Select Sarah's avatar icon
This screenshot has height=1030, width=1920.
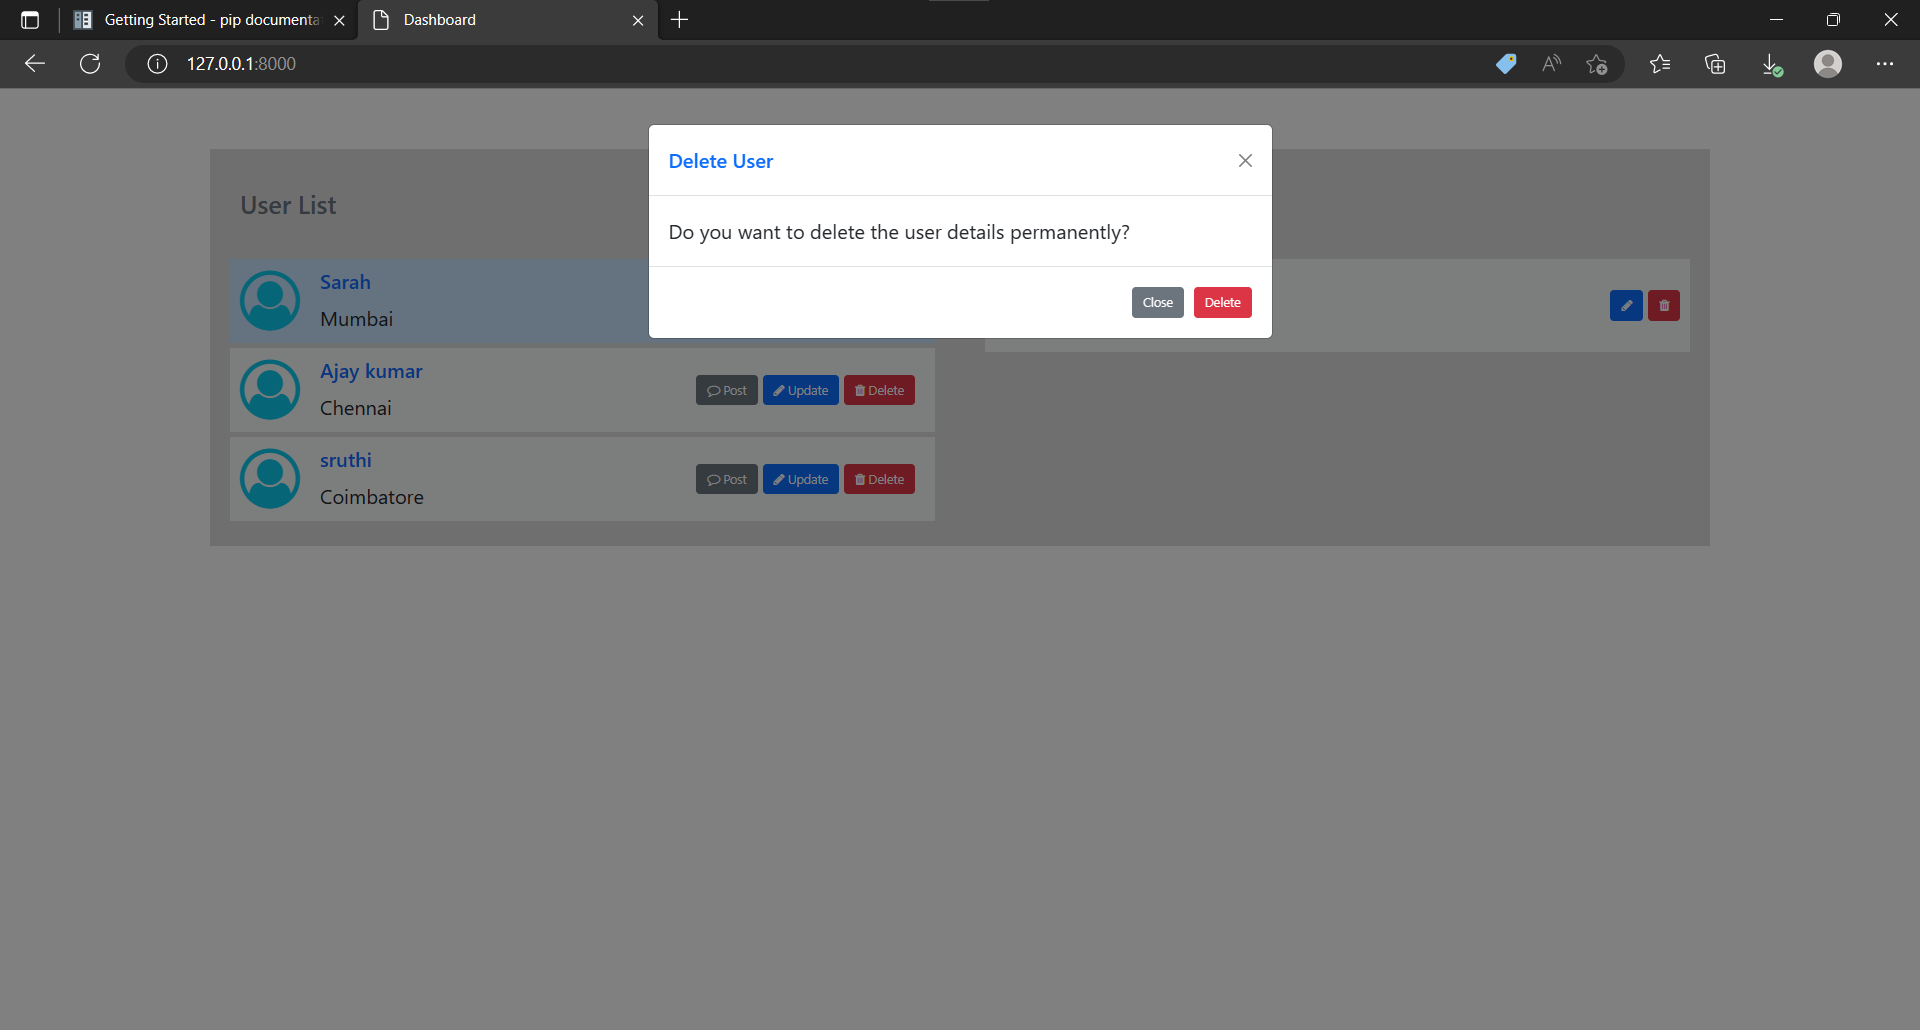pos(270,301)
